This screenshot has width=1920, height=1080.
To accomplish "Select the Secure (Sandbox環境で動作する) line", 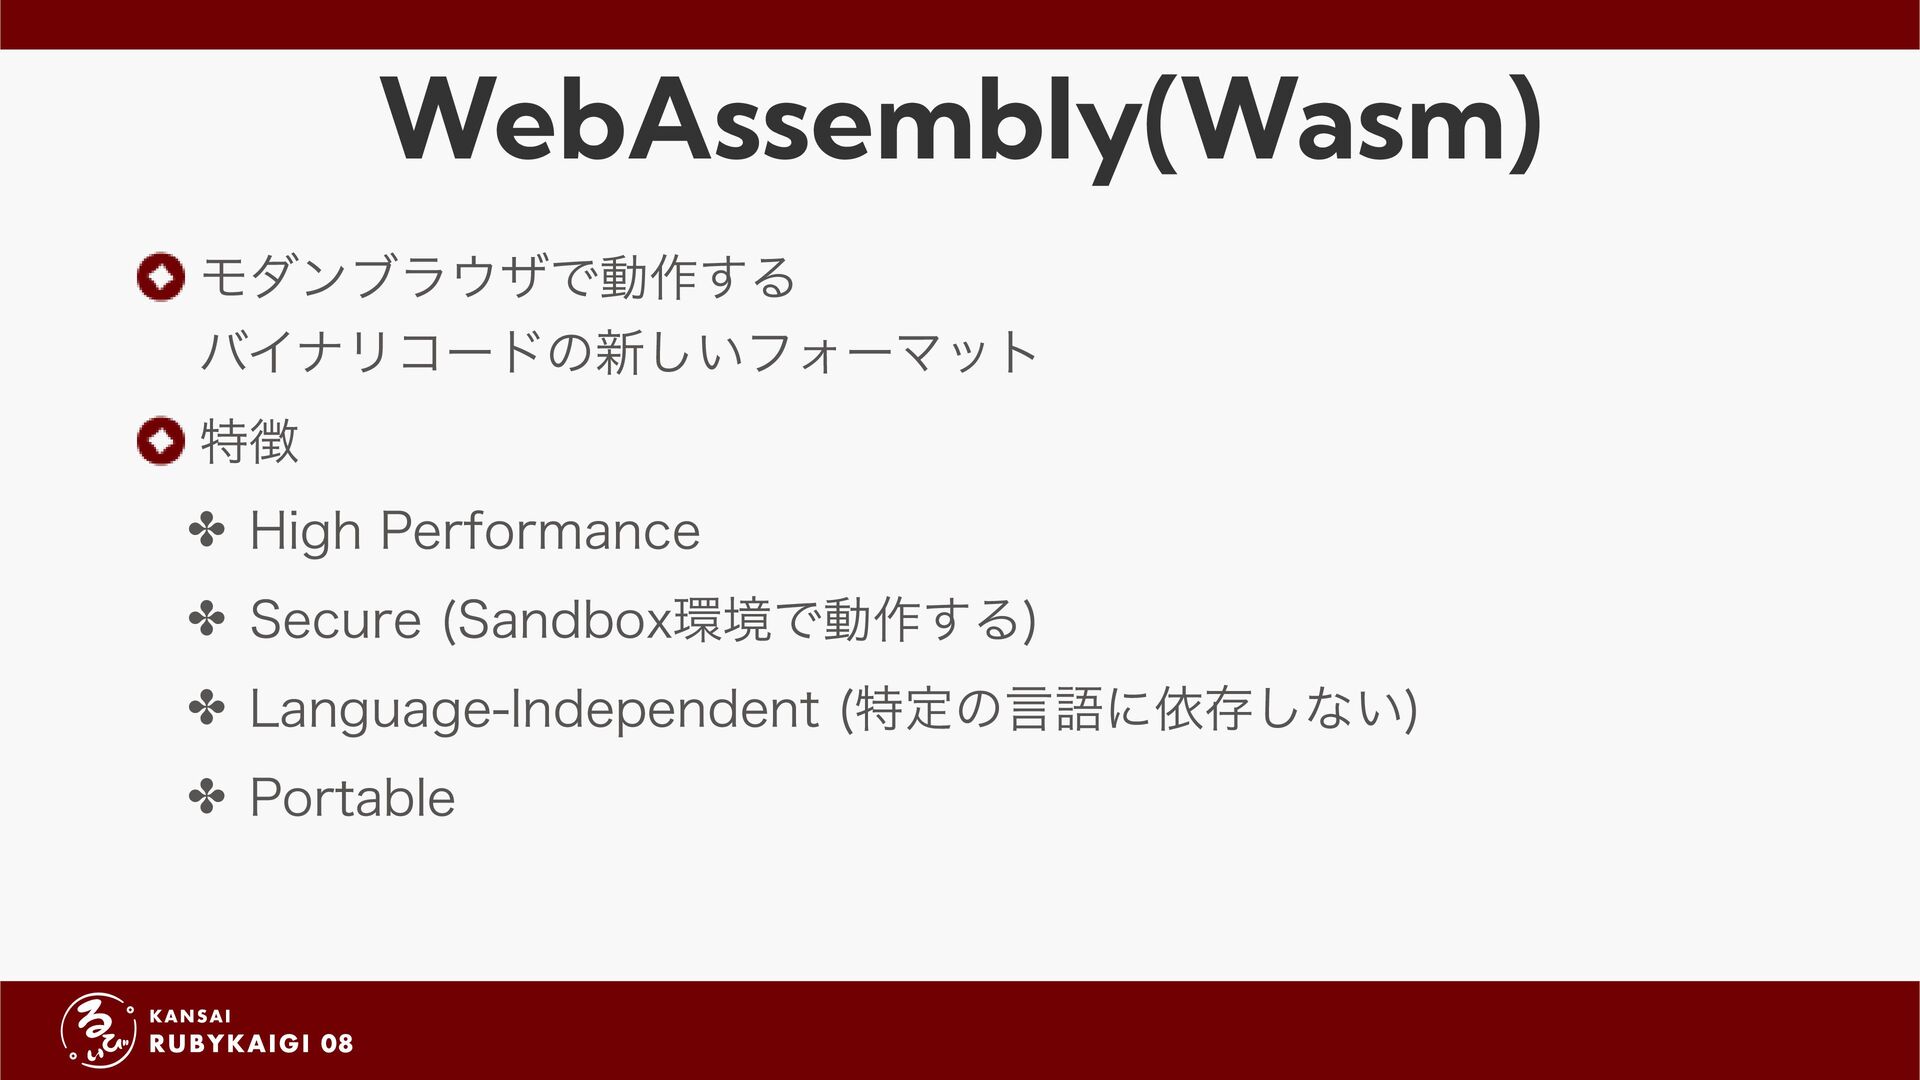I will (643, 620).
